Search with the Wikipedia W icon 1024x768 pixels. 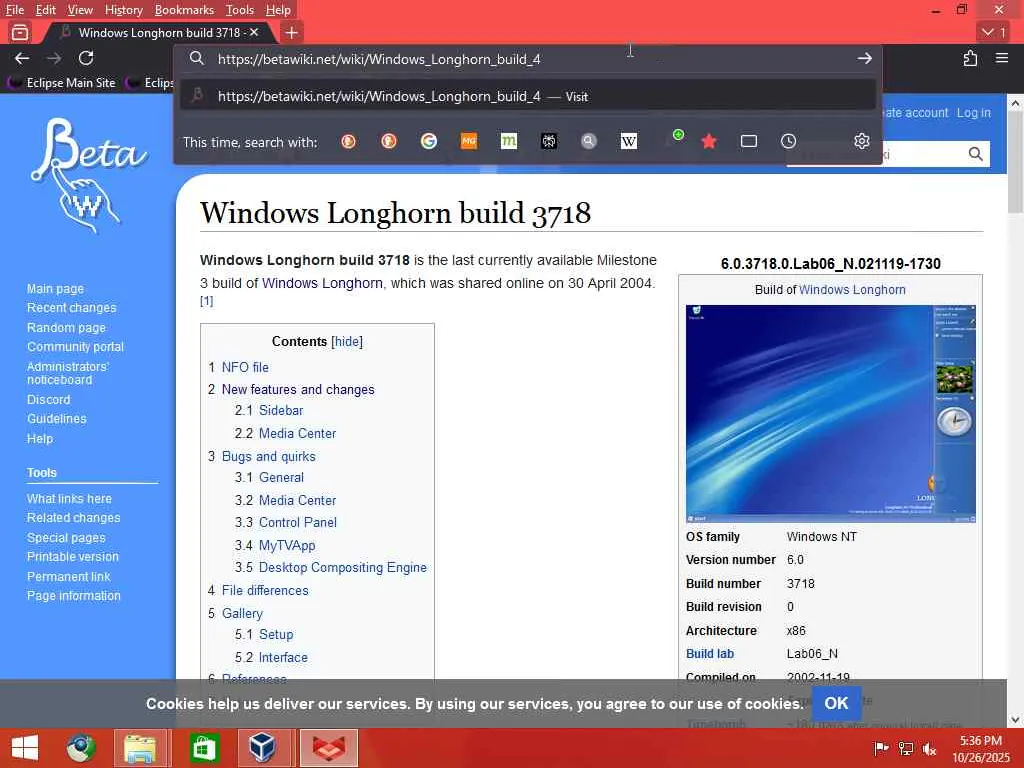tap(628, 141)
